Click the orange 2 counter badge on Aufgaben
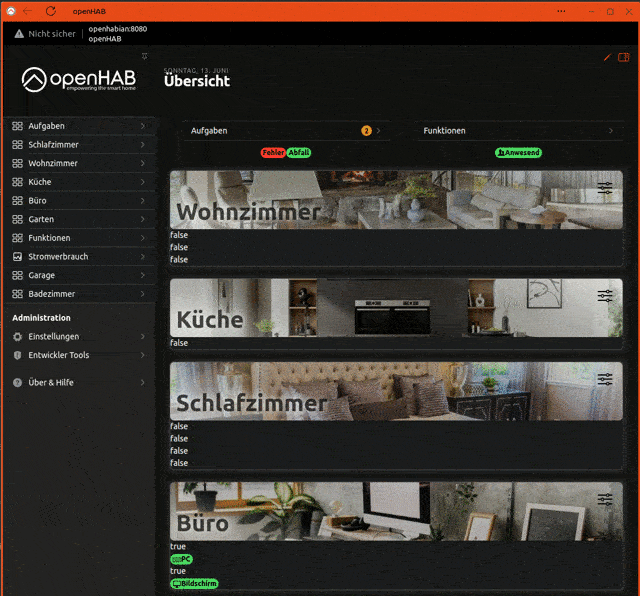 pos(367,131)
